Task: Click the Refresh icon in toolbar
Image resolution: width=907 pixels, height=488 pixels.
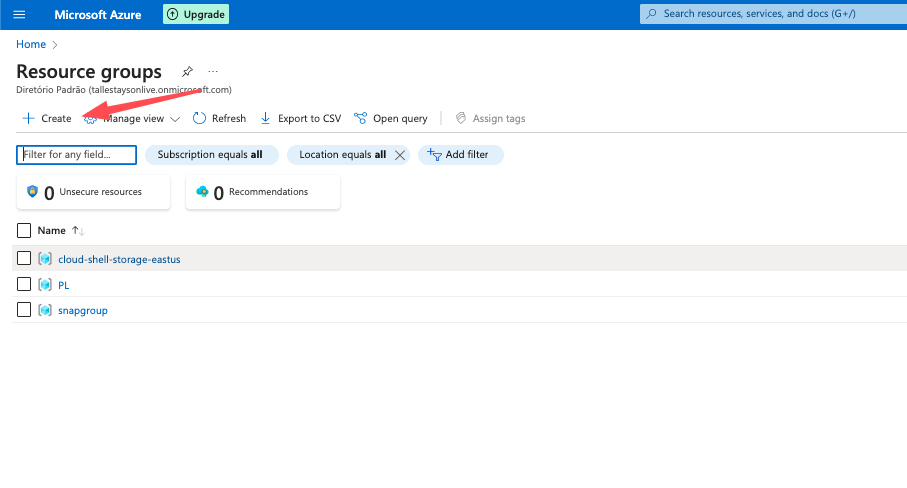Action: click(x=200, y=118)
